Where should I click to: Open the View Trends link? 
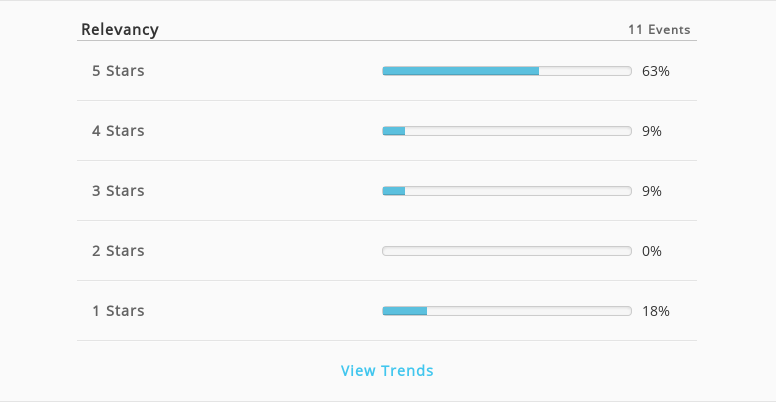tap(387, 370)
